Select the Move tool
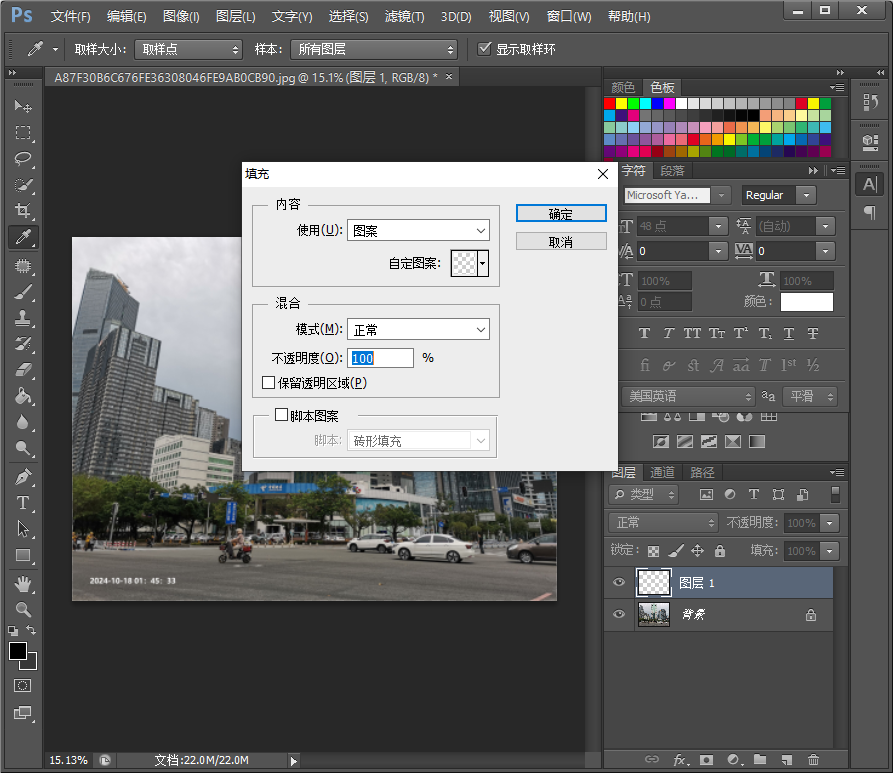Viewport: 893px width, 773px height. click(23, 106)
